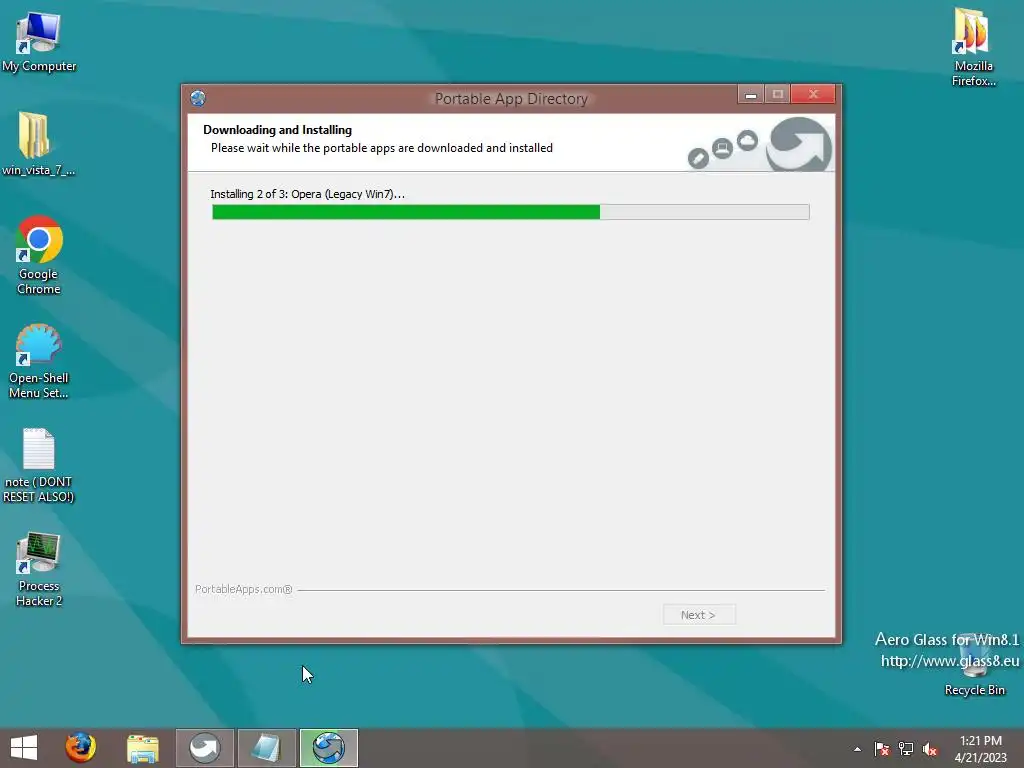Viewport: 1024px width, 768px height.
Task: Select the Portable App Directory taskbar button
Action: point(328,748)
